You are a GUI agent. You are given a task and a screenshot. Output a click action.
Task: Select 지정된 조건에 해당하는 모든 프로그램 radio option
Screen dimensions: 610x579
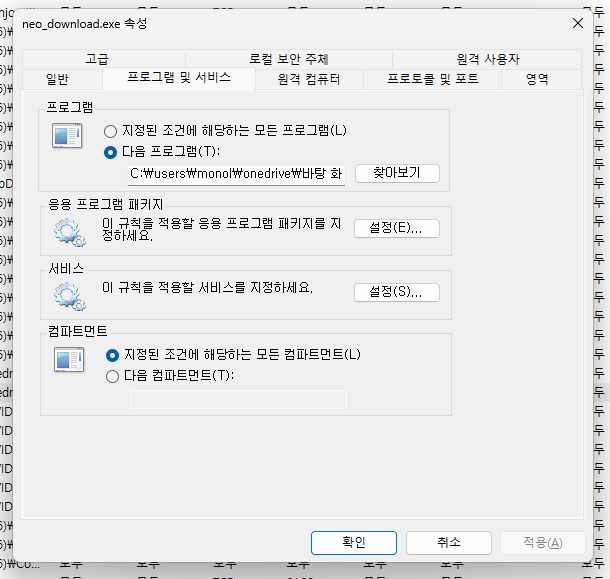[111, 131]
